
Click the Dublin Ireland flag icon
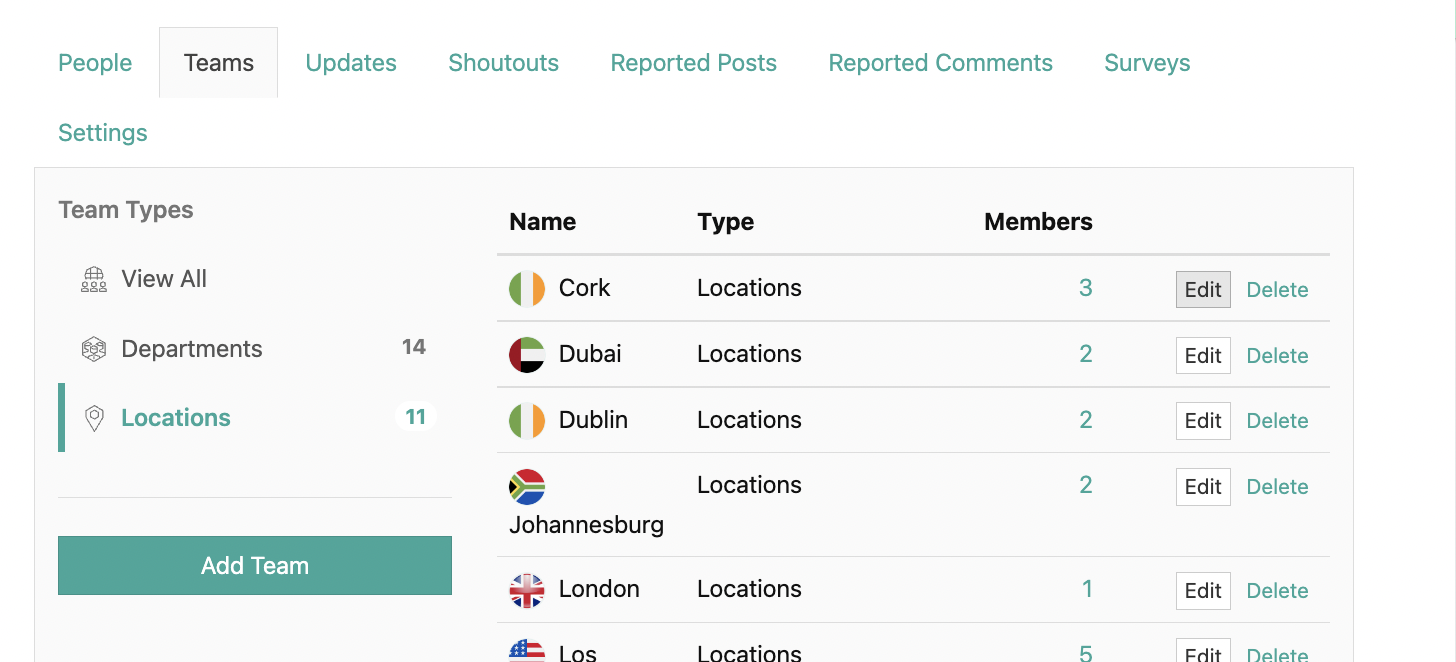[x=527, y=421]
